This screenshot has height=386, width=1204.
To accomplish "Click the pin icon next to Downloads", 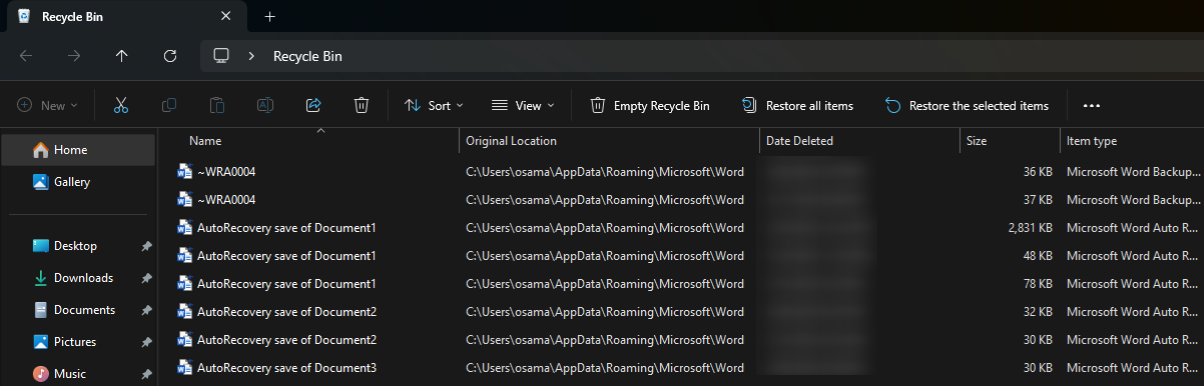I will point(146,278).
